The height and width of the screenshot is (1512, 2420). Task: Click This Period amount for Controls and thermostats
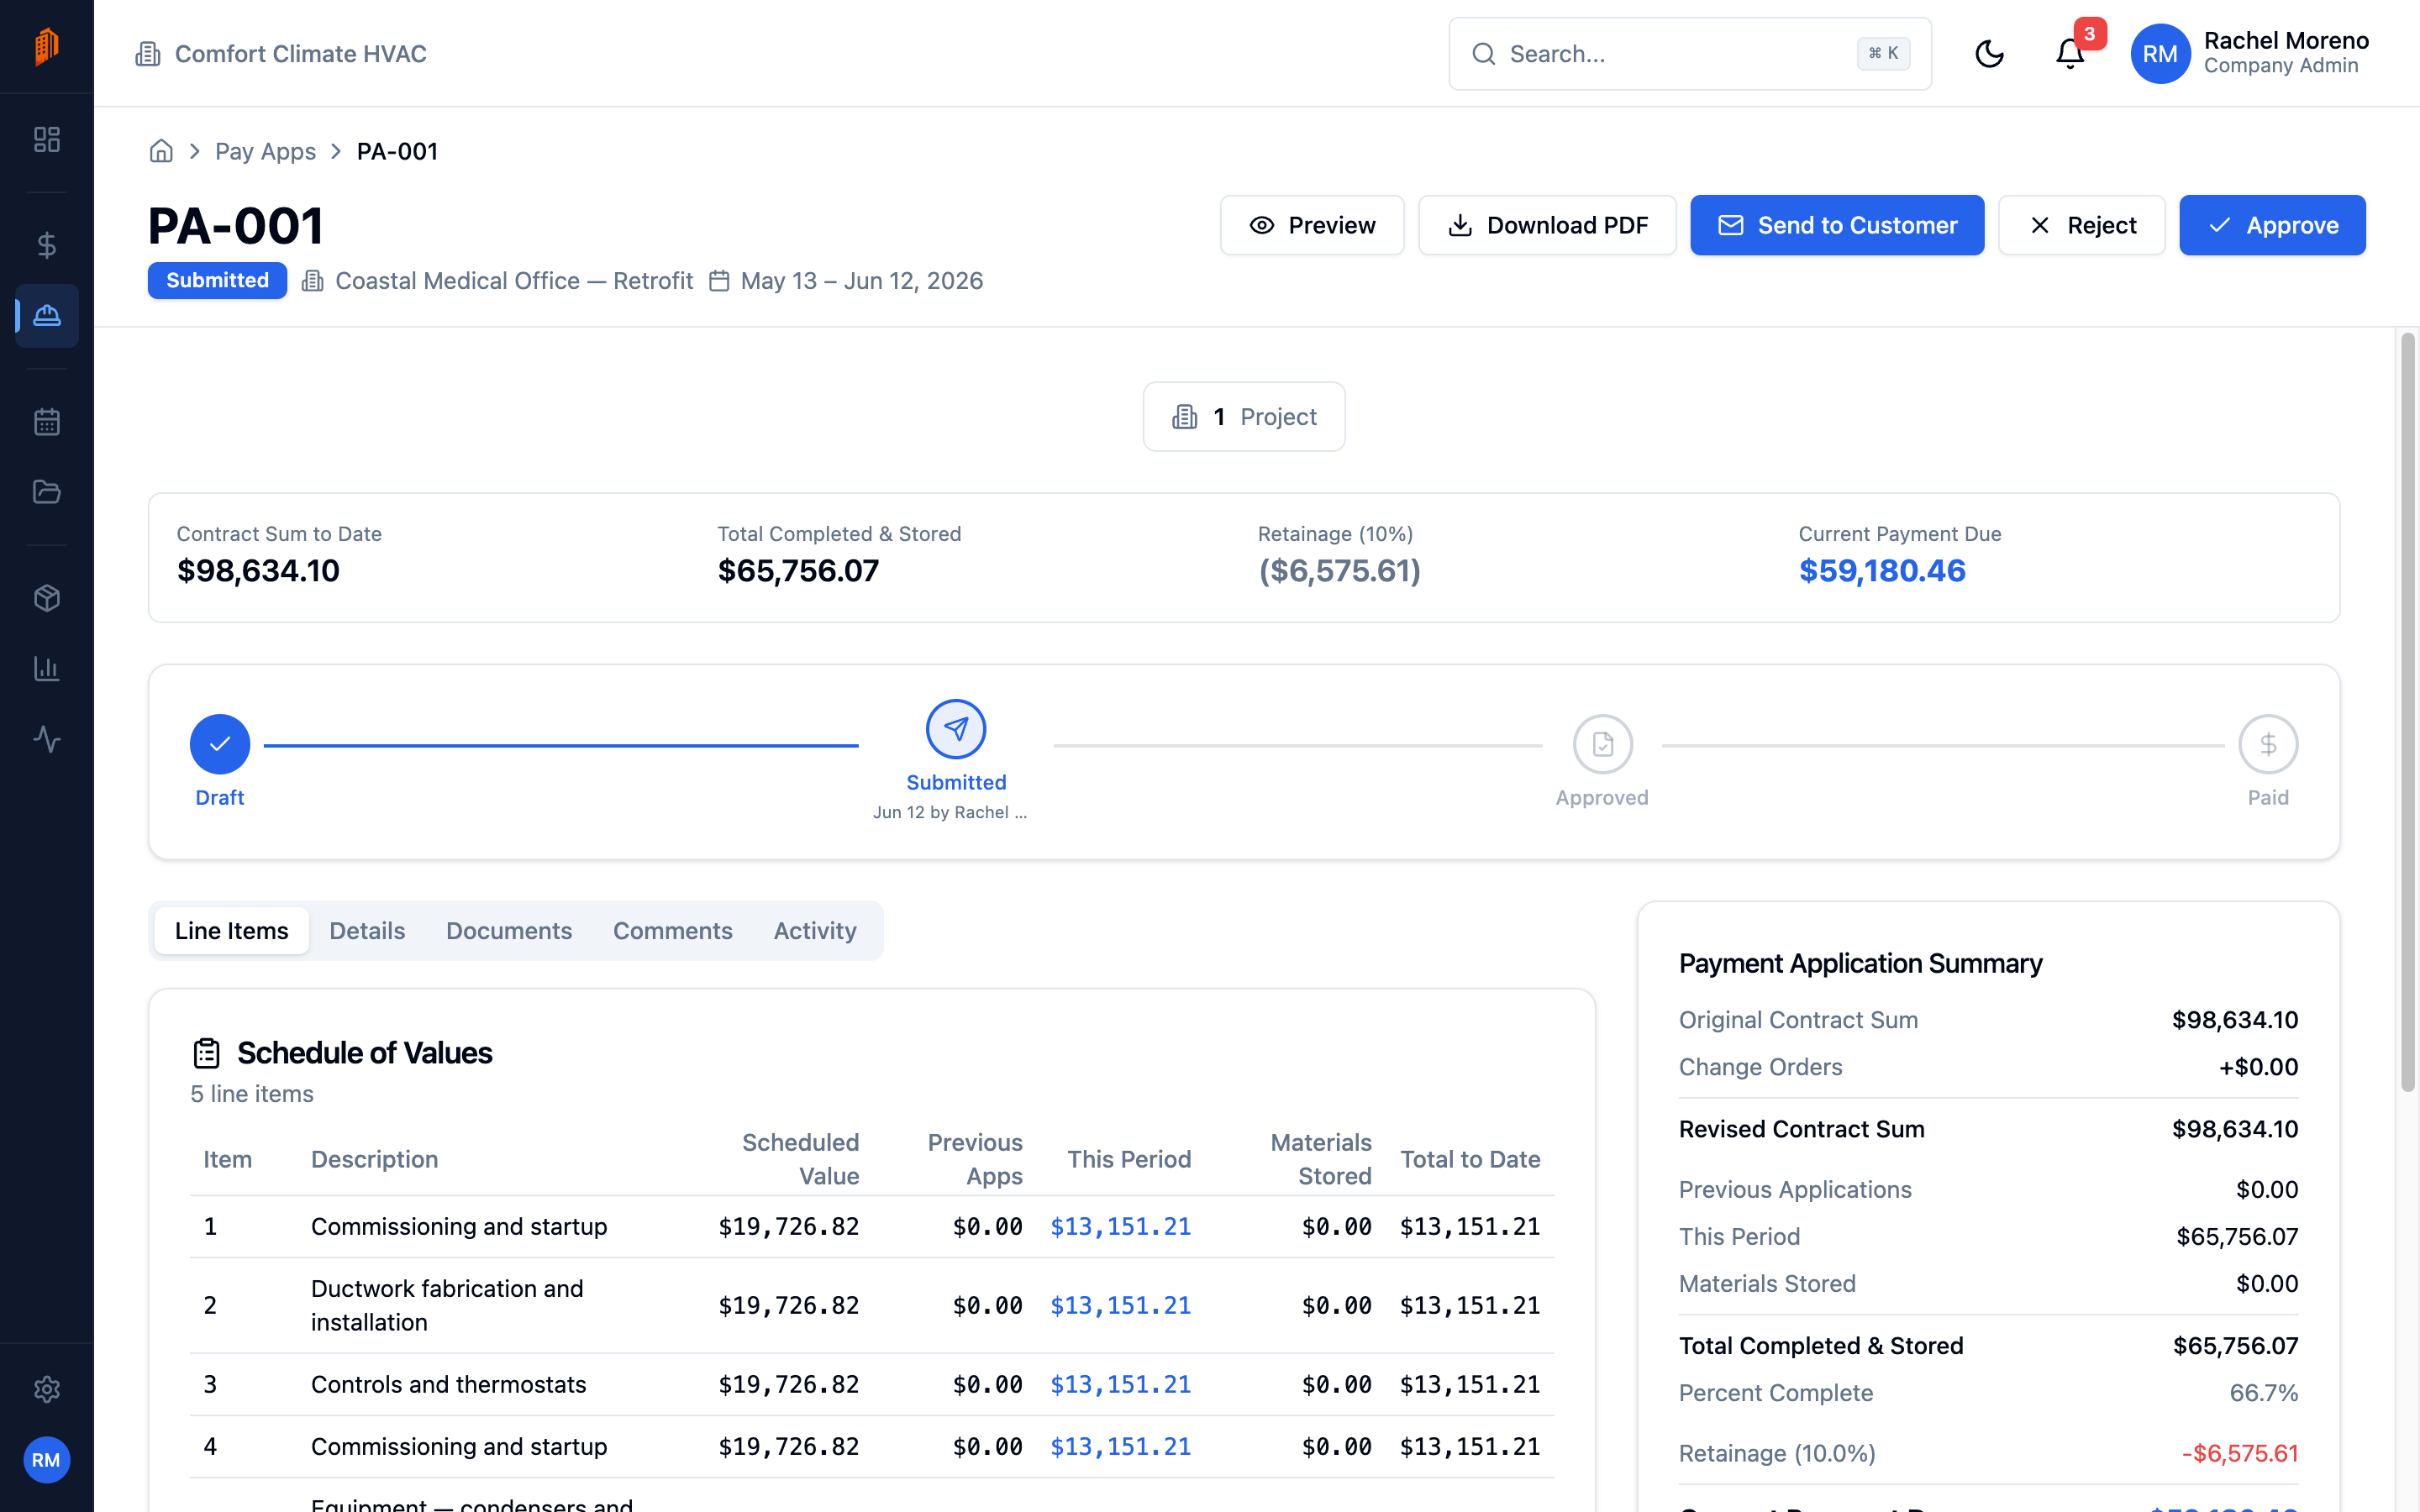pos(1120,1385)
